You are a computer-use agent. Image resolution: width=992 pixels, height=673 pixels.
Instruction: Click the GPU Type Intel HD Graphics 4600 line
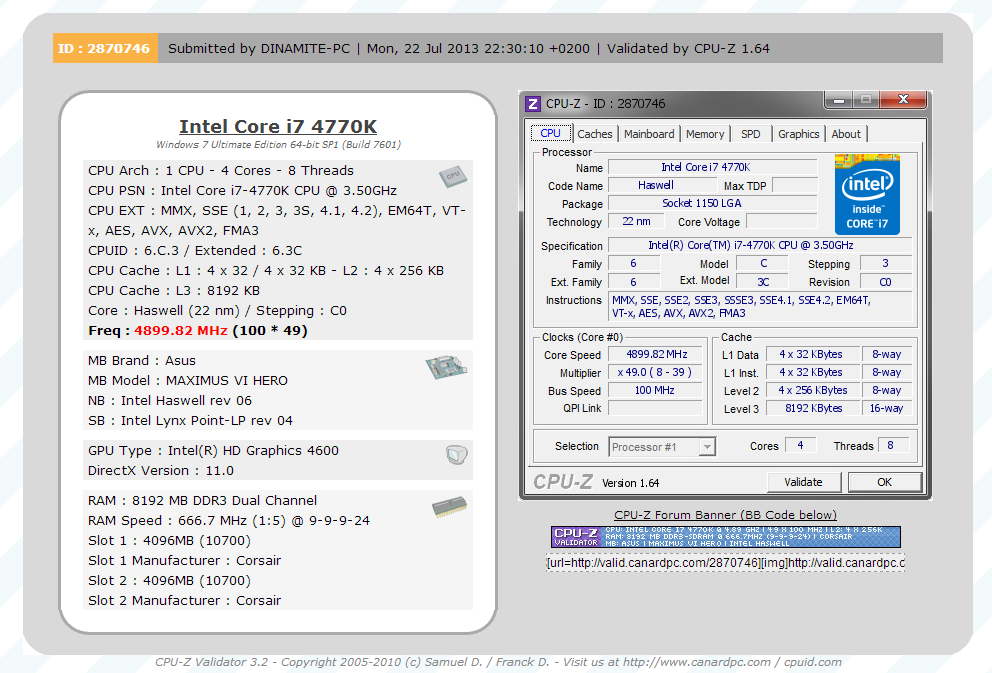click(x=213, y=451)
